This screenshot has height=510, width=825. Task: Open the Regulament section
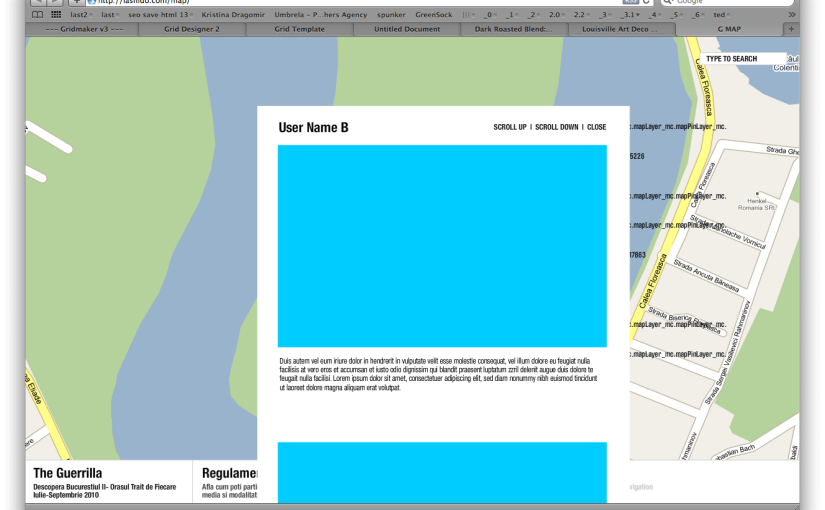click(229, 473)
